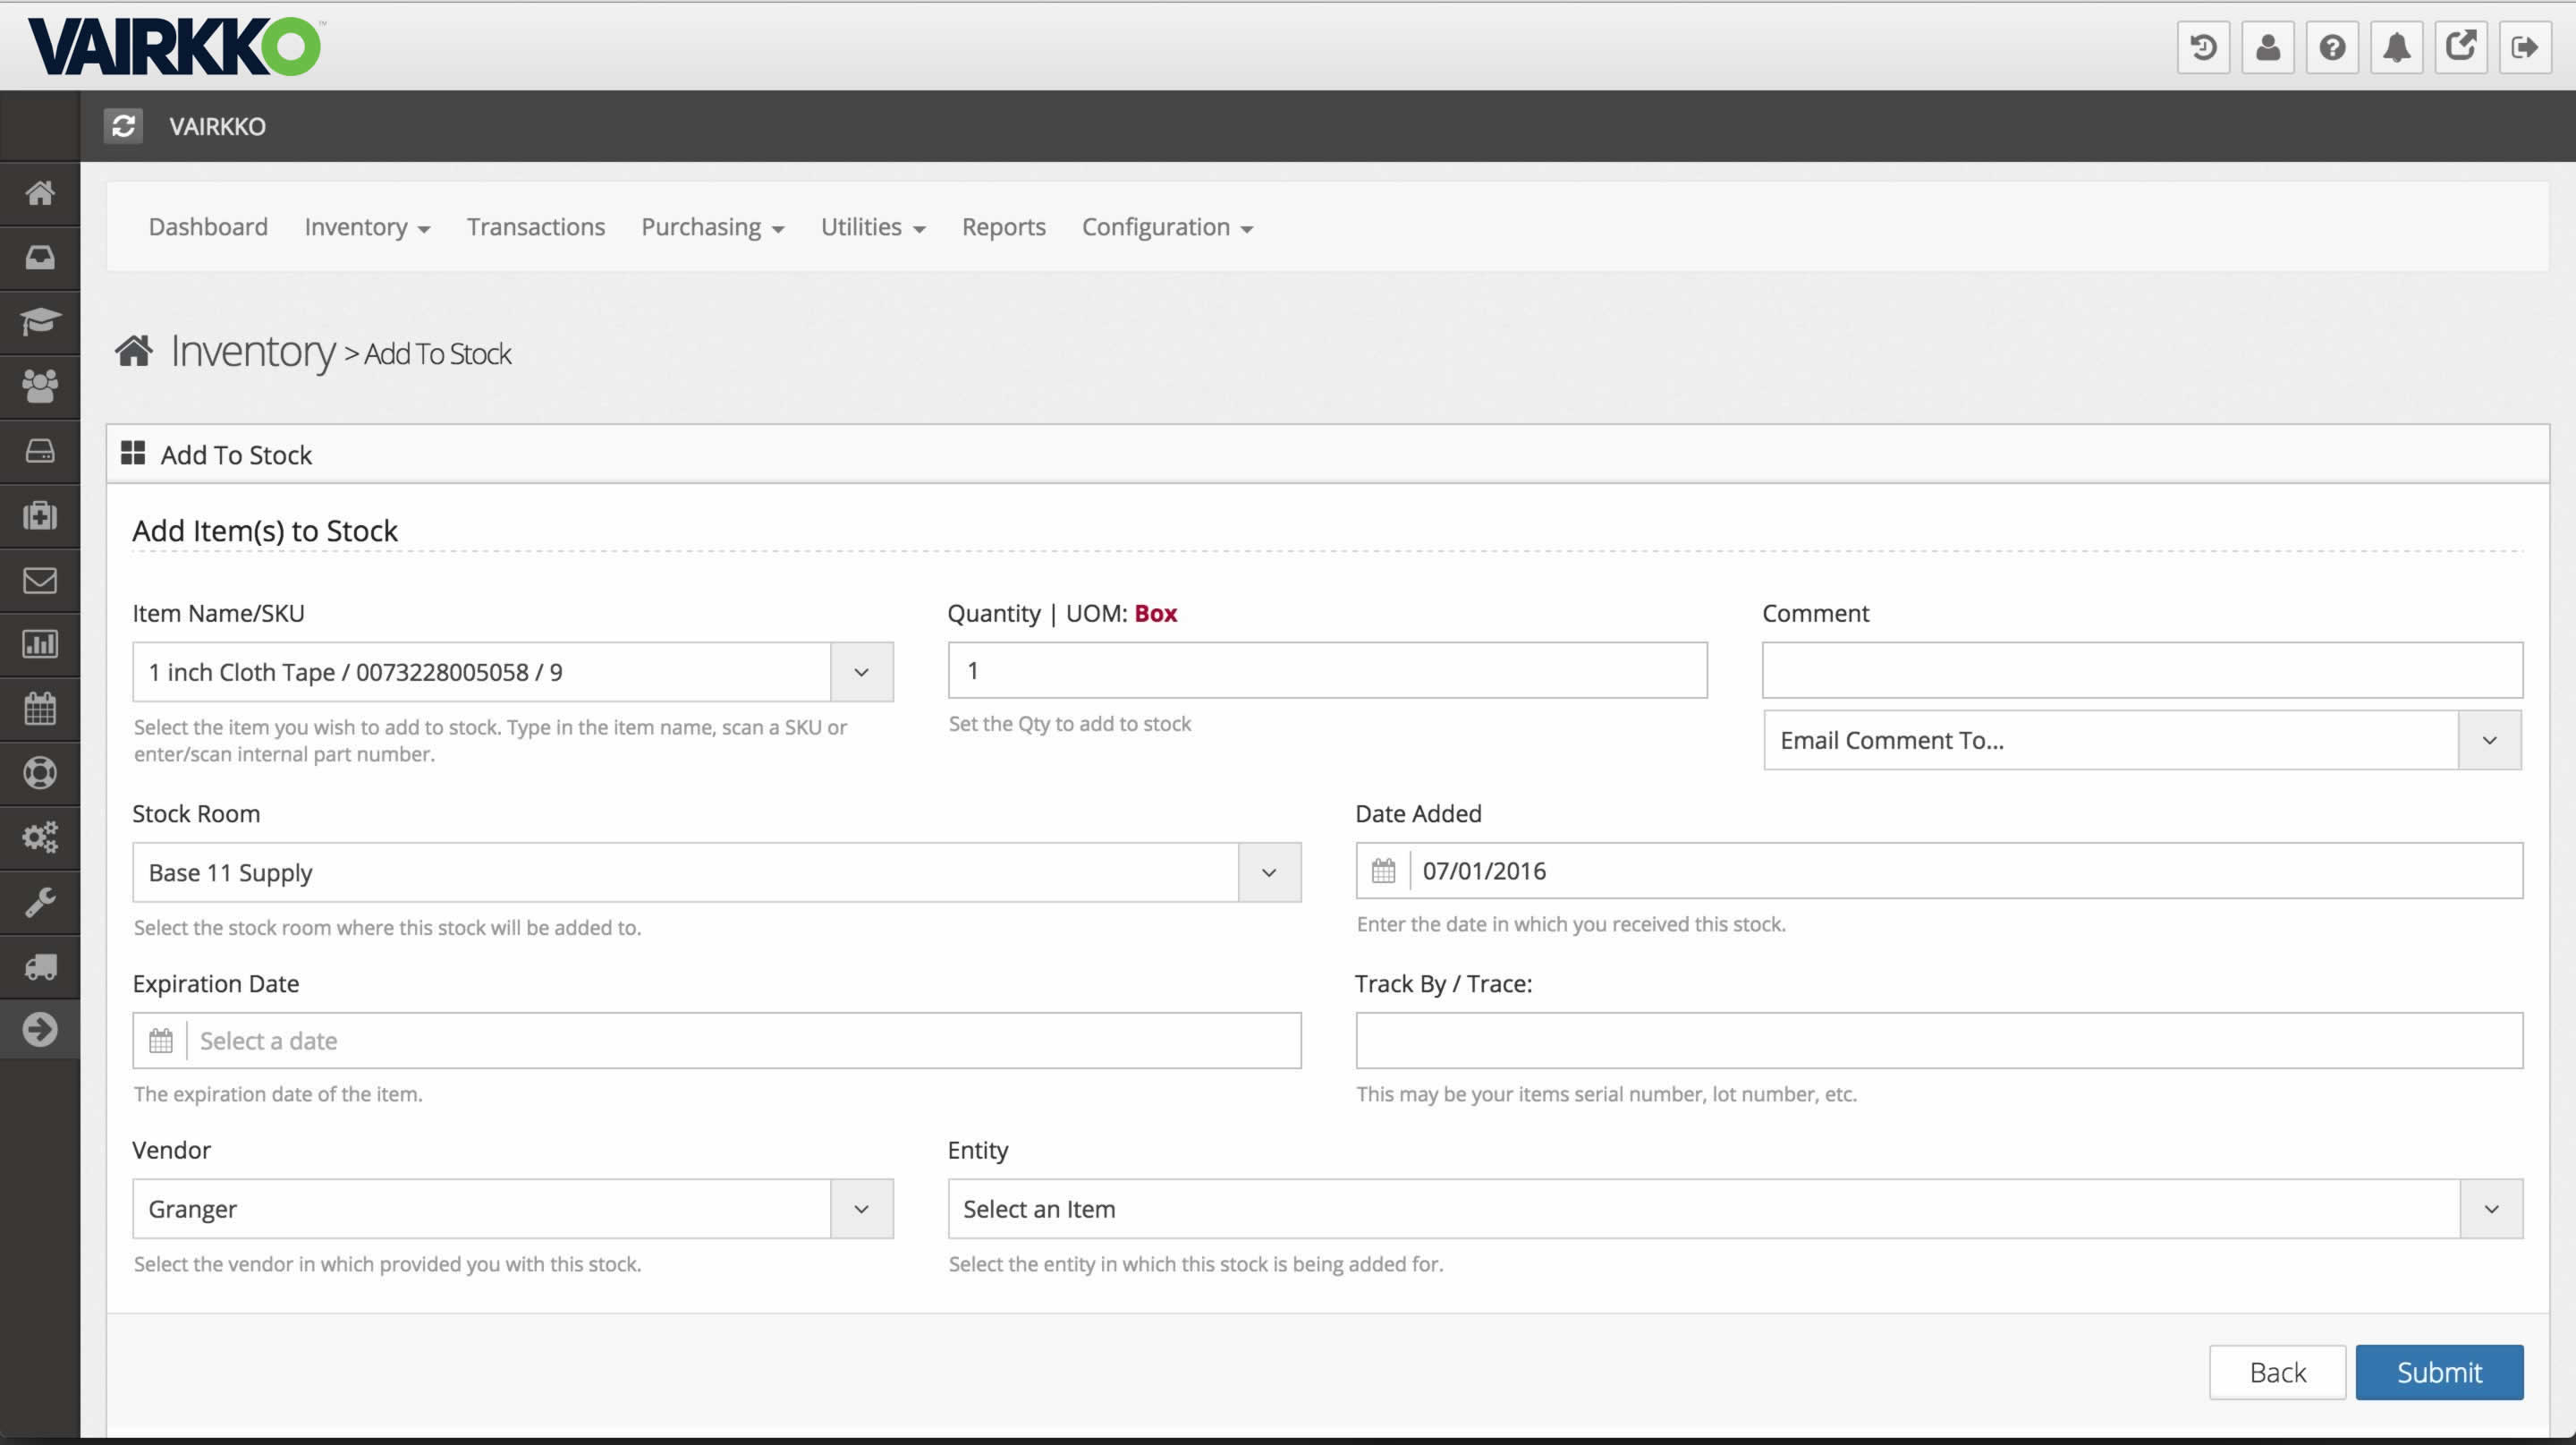The width and height of the screenshot is (2576, 1445).
Task: Click the Comment text field
Action: [2142, 670]
